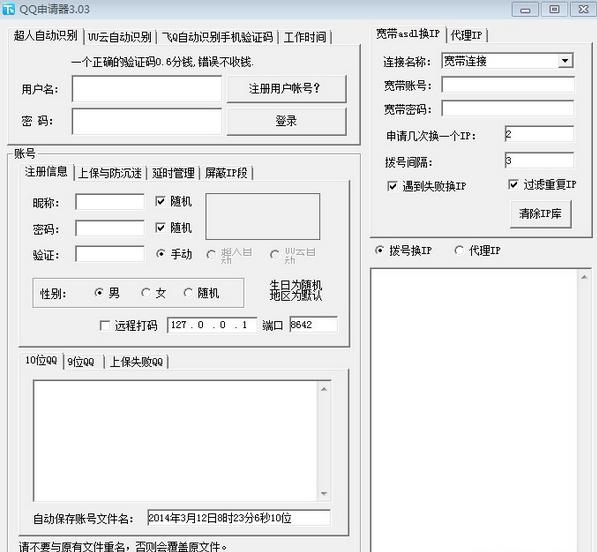
Task: Focus the 用户名 input field
Action: [x=147, y=89]
